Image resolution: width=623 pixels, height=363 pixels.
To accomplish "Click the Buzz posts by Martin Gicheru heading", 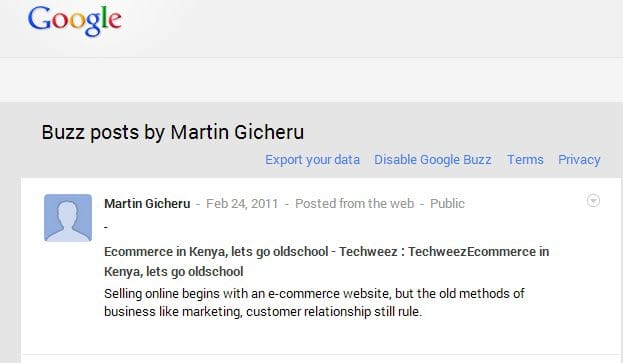I will point(173,132).
